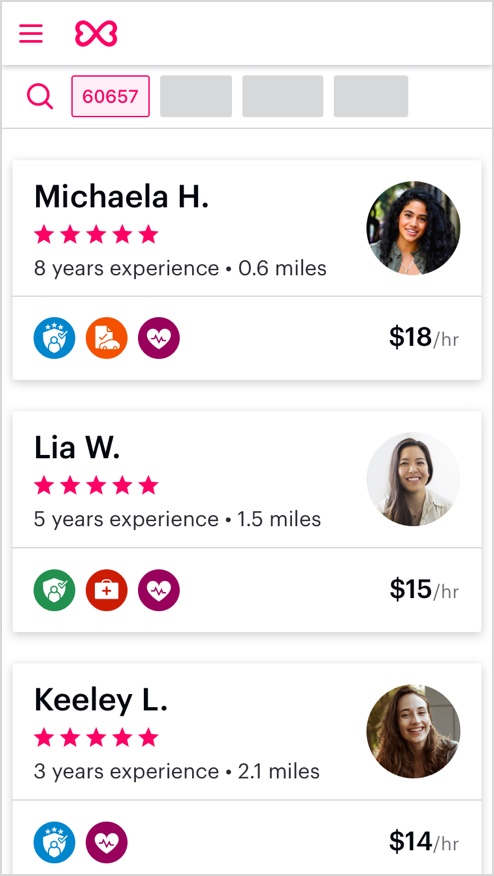
Task: Select the first gray filter placeholder
Action: (196, 96)
